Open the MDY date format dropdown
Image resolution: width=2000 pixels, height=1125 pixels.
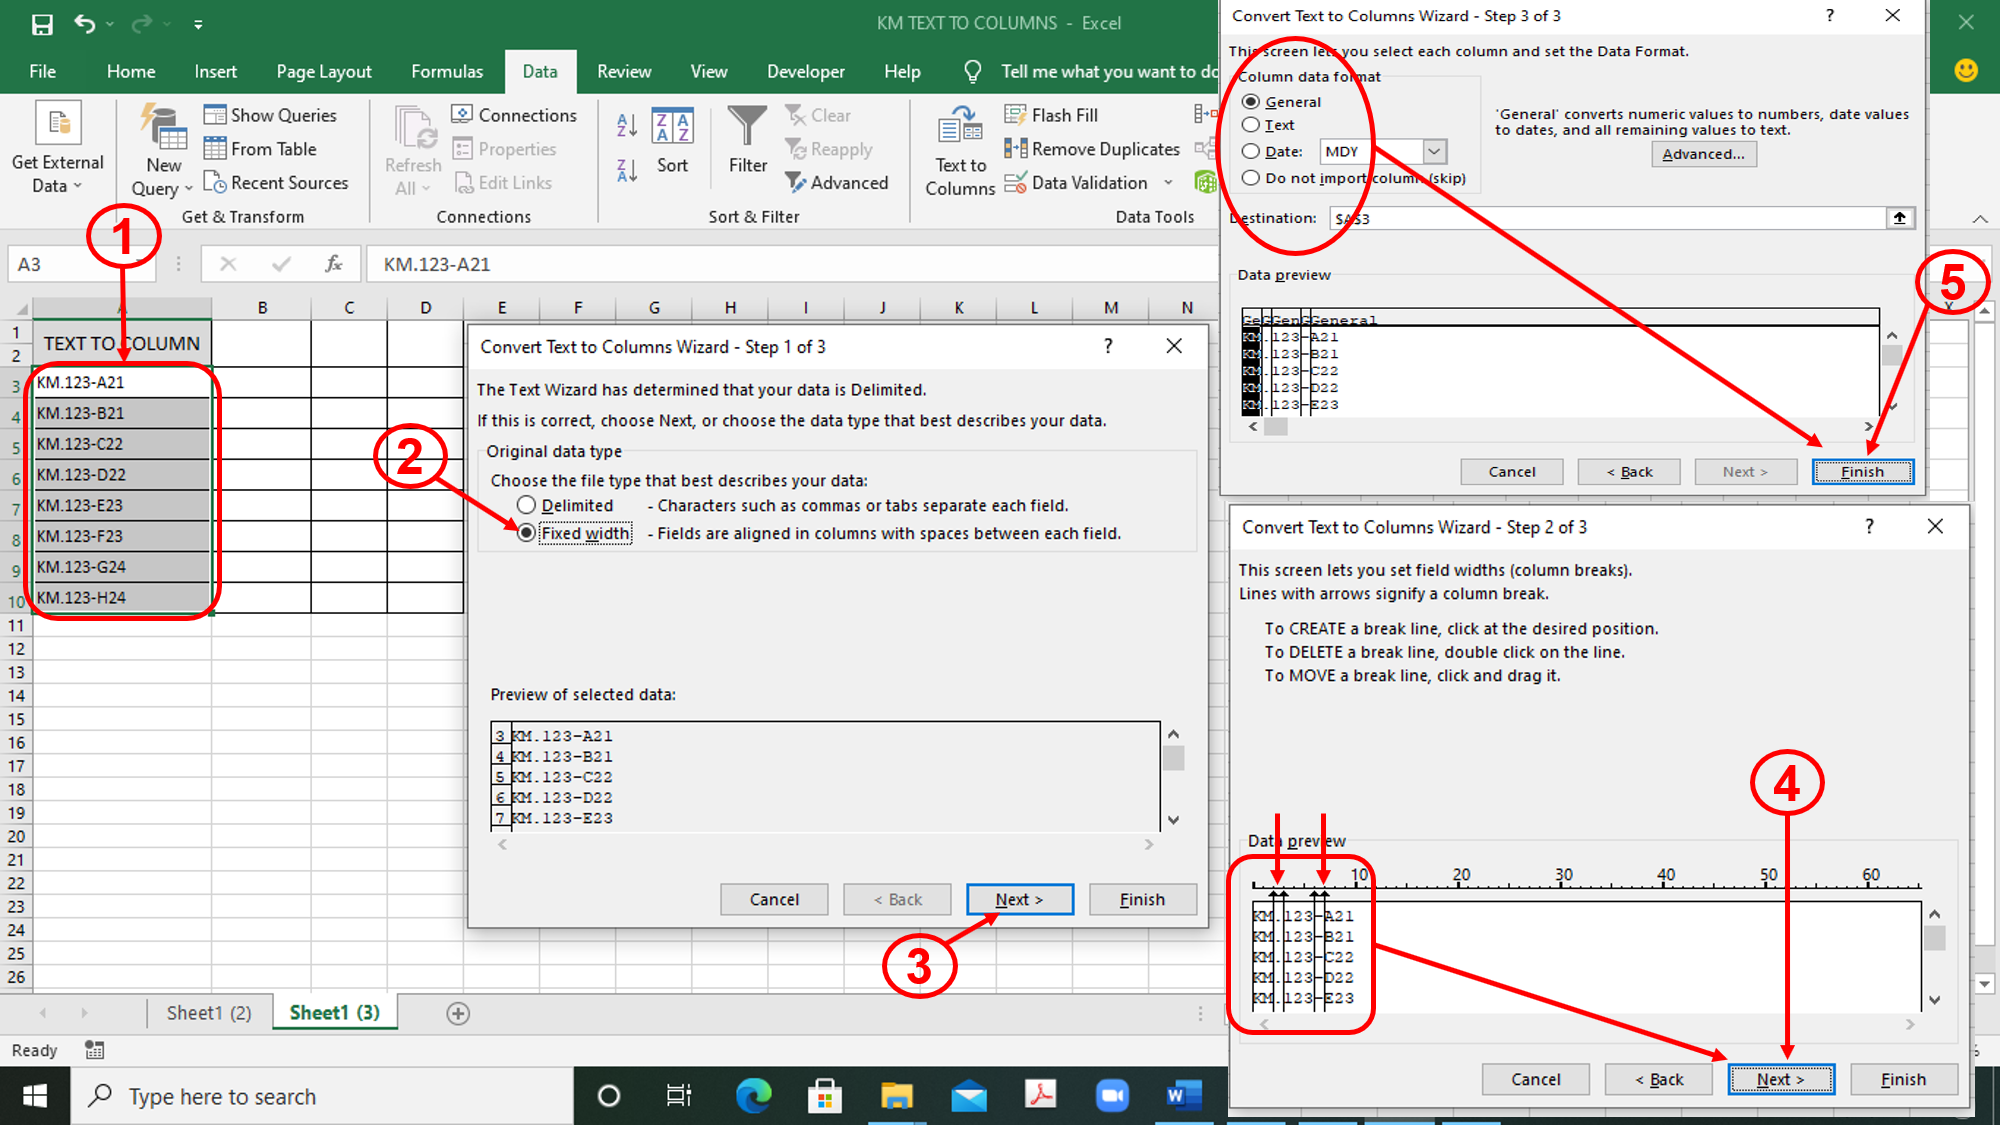(x=1435, y=151)
